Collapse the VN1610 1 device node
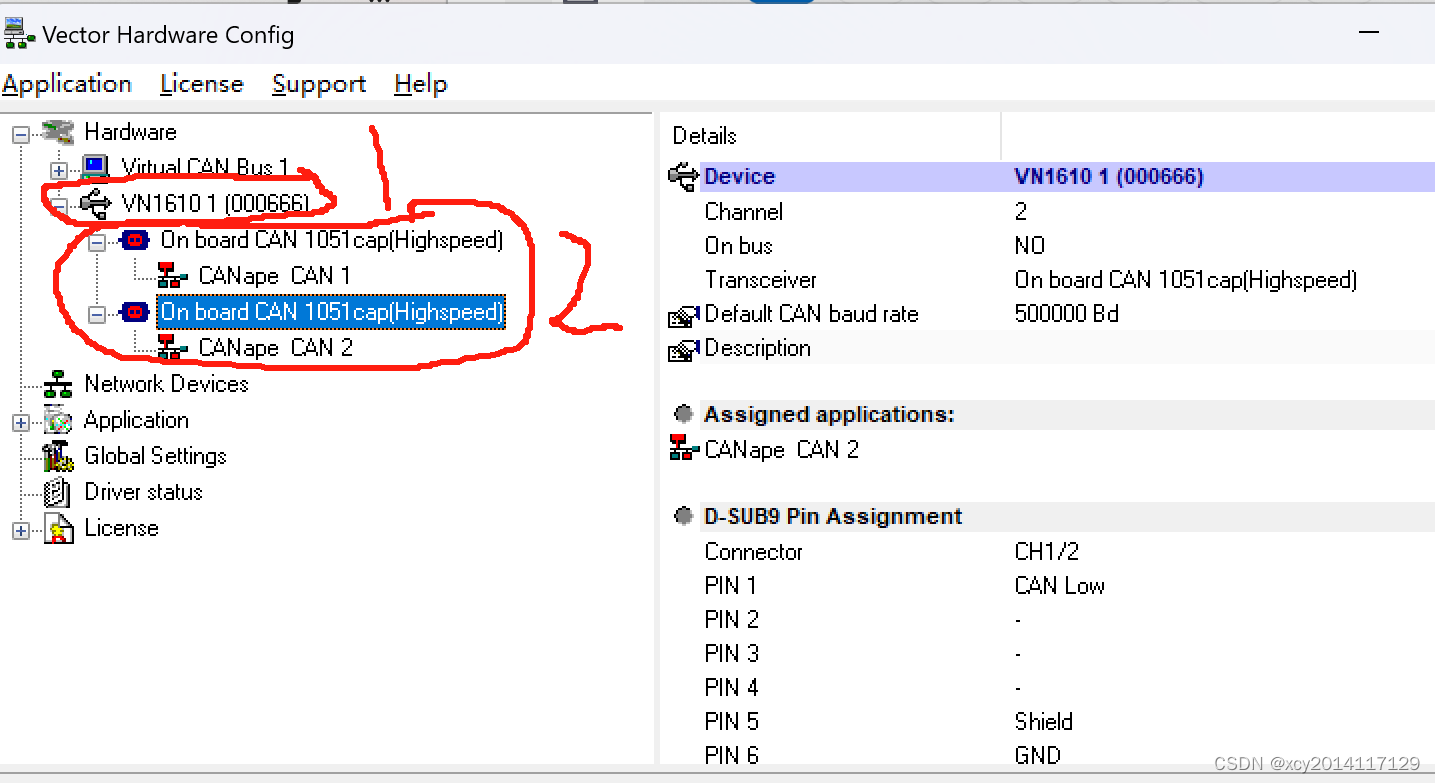Image resolution: width=1435 pixels, height=783 pixels. [x=58, y=206]
